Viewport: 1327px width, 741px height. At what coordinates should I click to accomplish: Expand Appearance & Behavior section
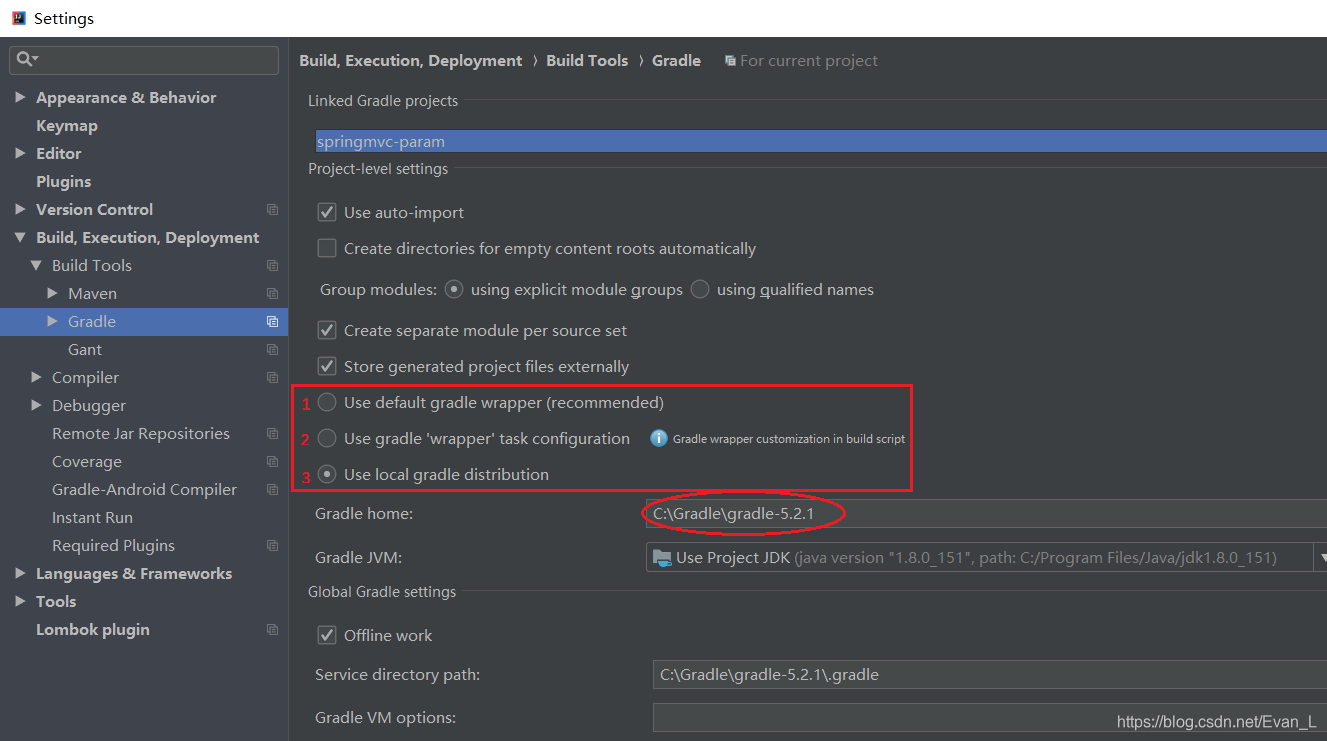click(20, 97)
